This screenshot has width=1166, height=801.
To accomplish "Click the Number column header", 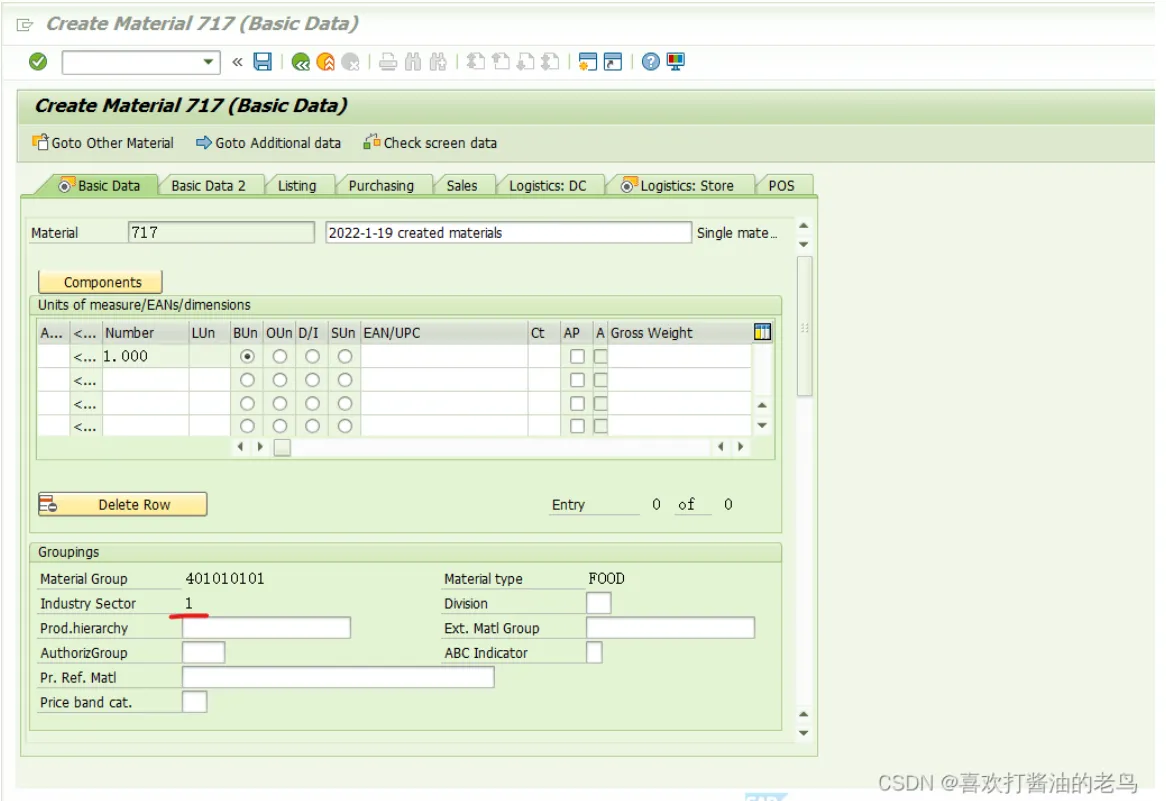I will tap(146, 333).
